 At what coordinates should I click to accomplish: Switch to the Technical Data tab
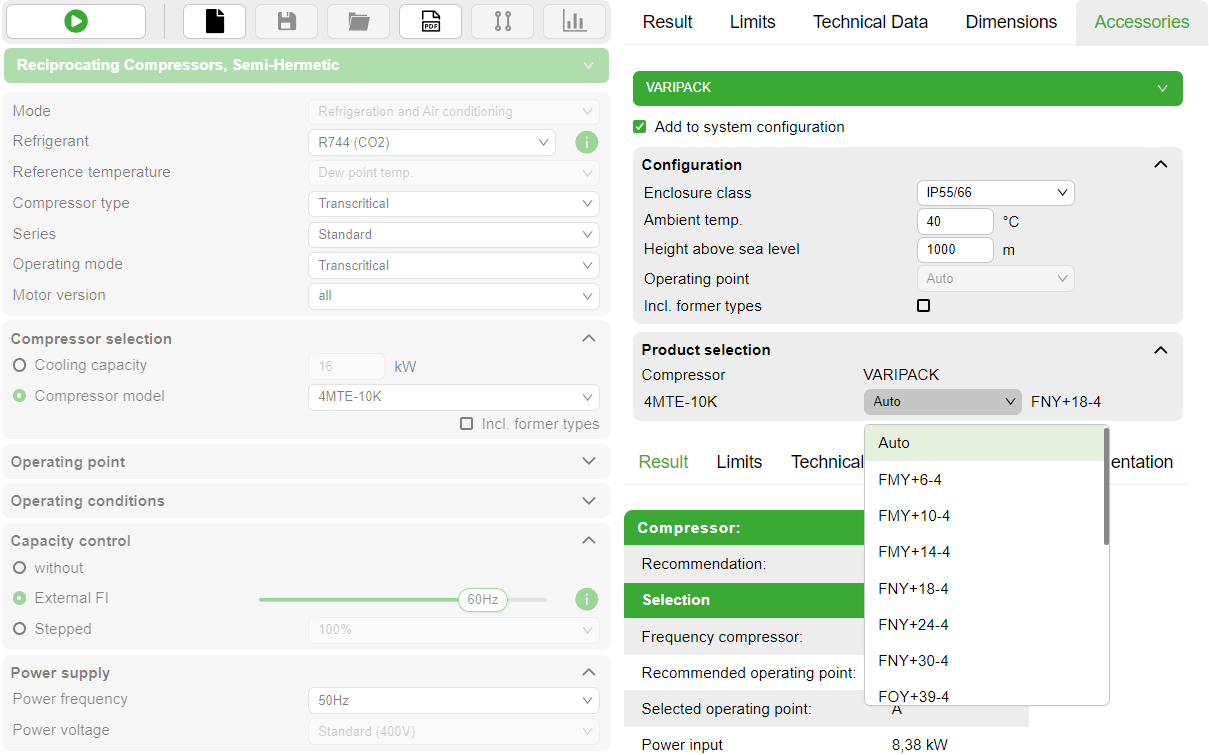pos(869,21)
